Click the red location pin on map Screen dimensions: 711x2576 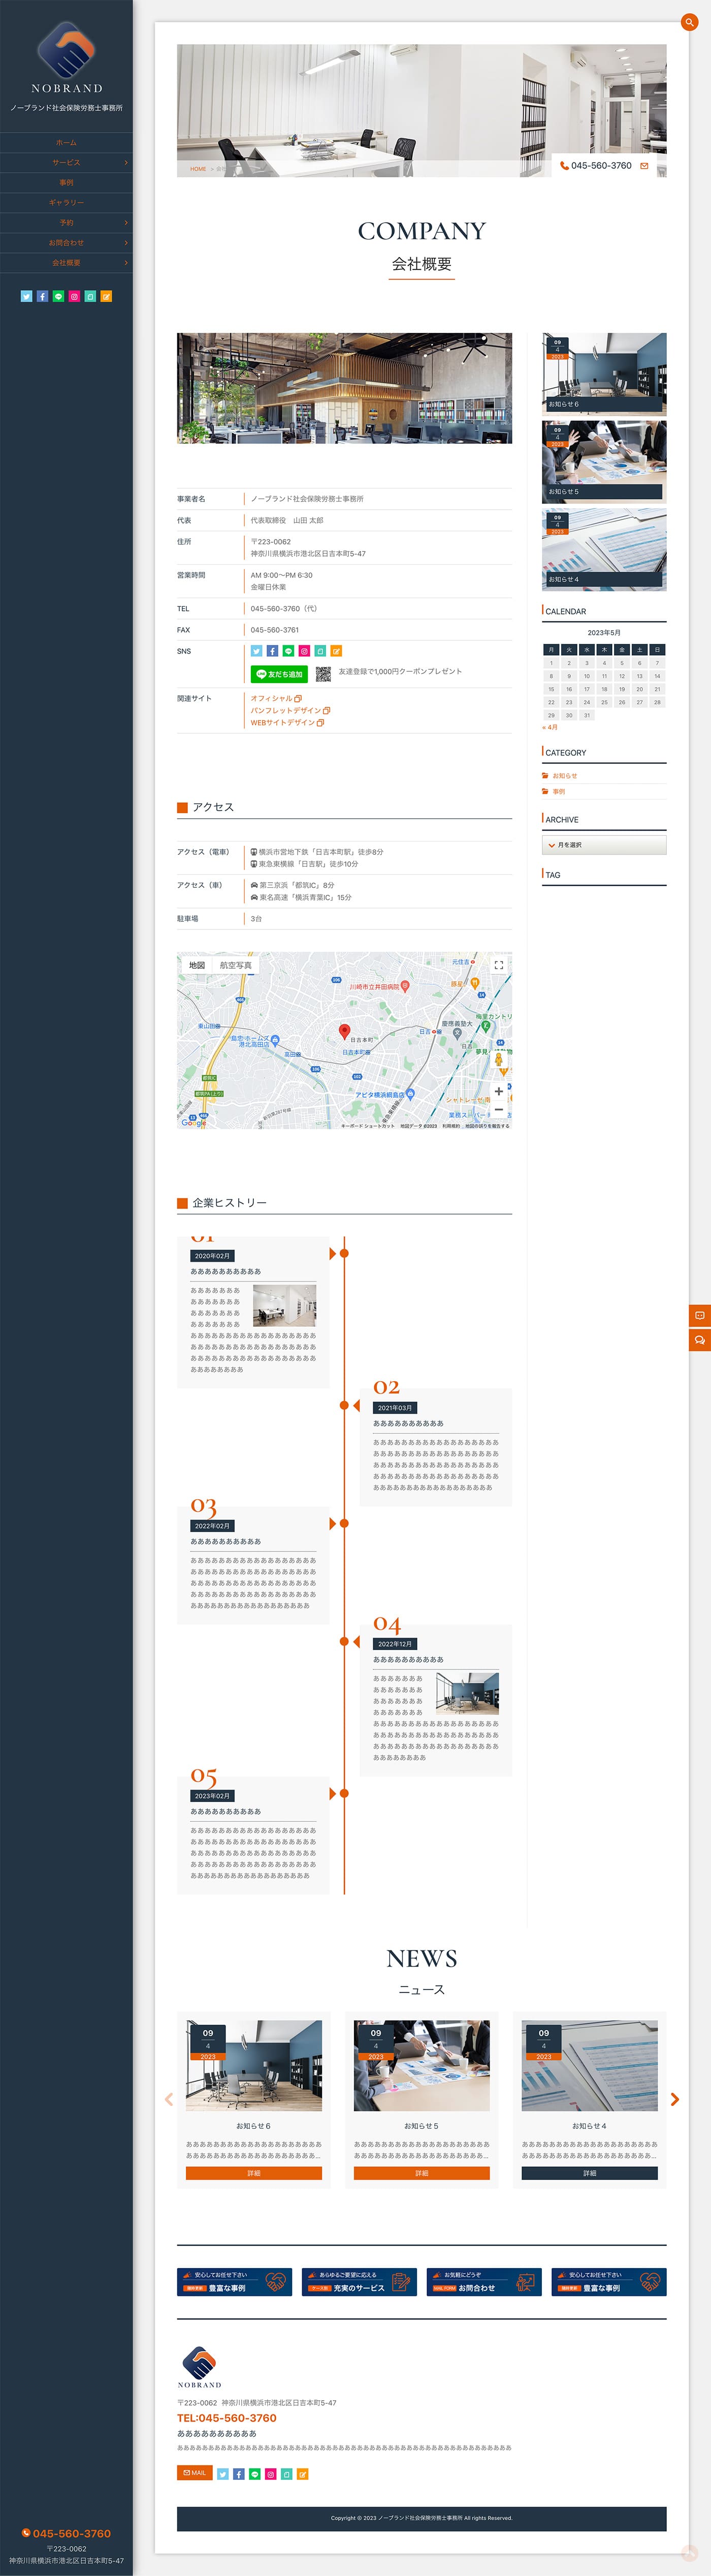click(345, 1031)
